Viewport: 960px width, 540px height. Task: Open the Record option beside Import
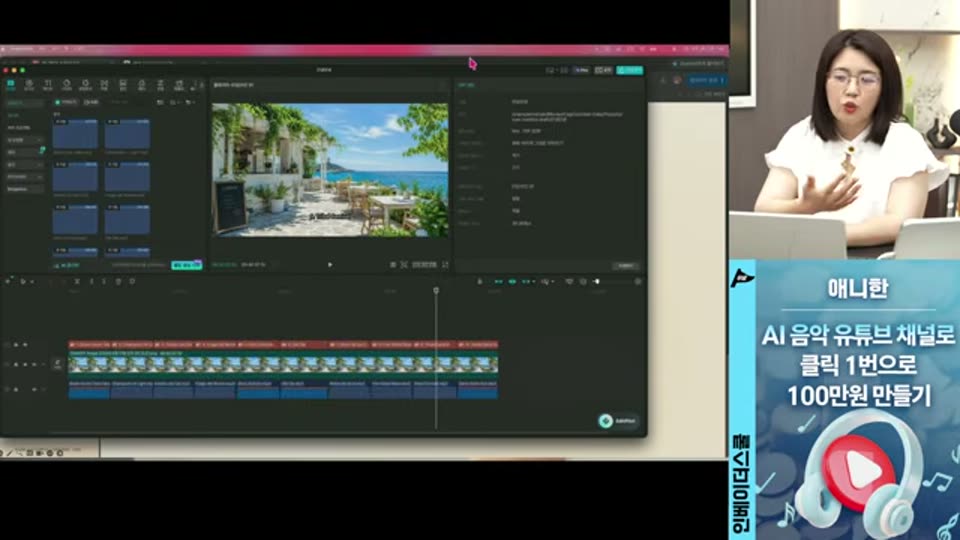(91, 102)
